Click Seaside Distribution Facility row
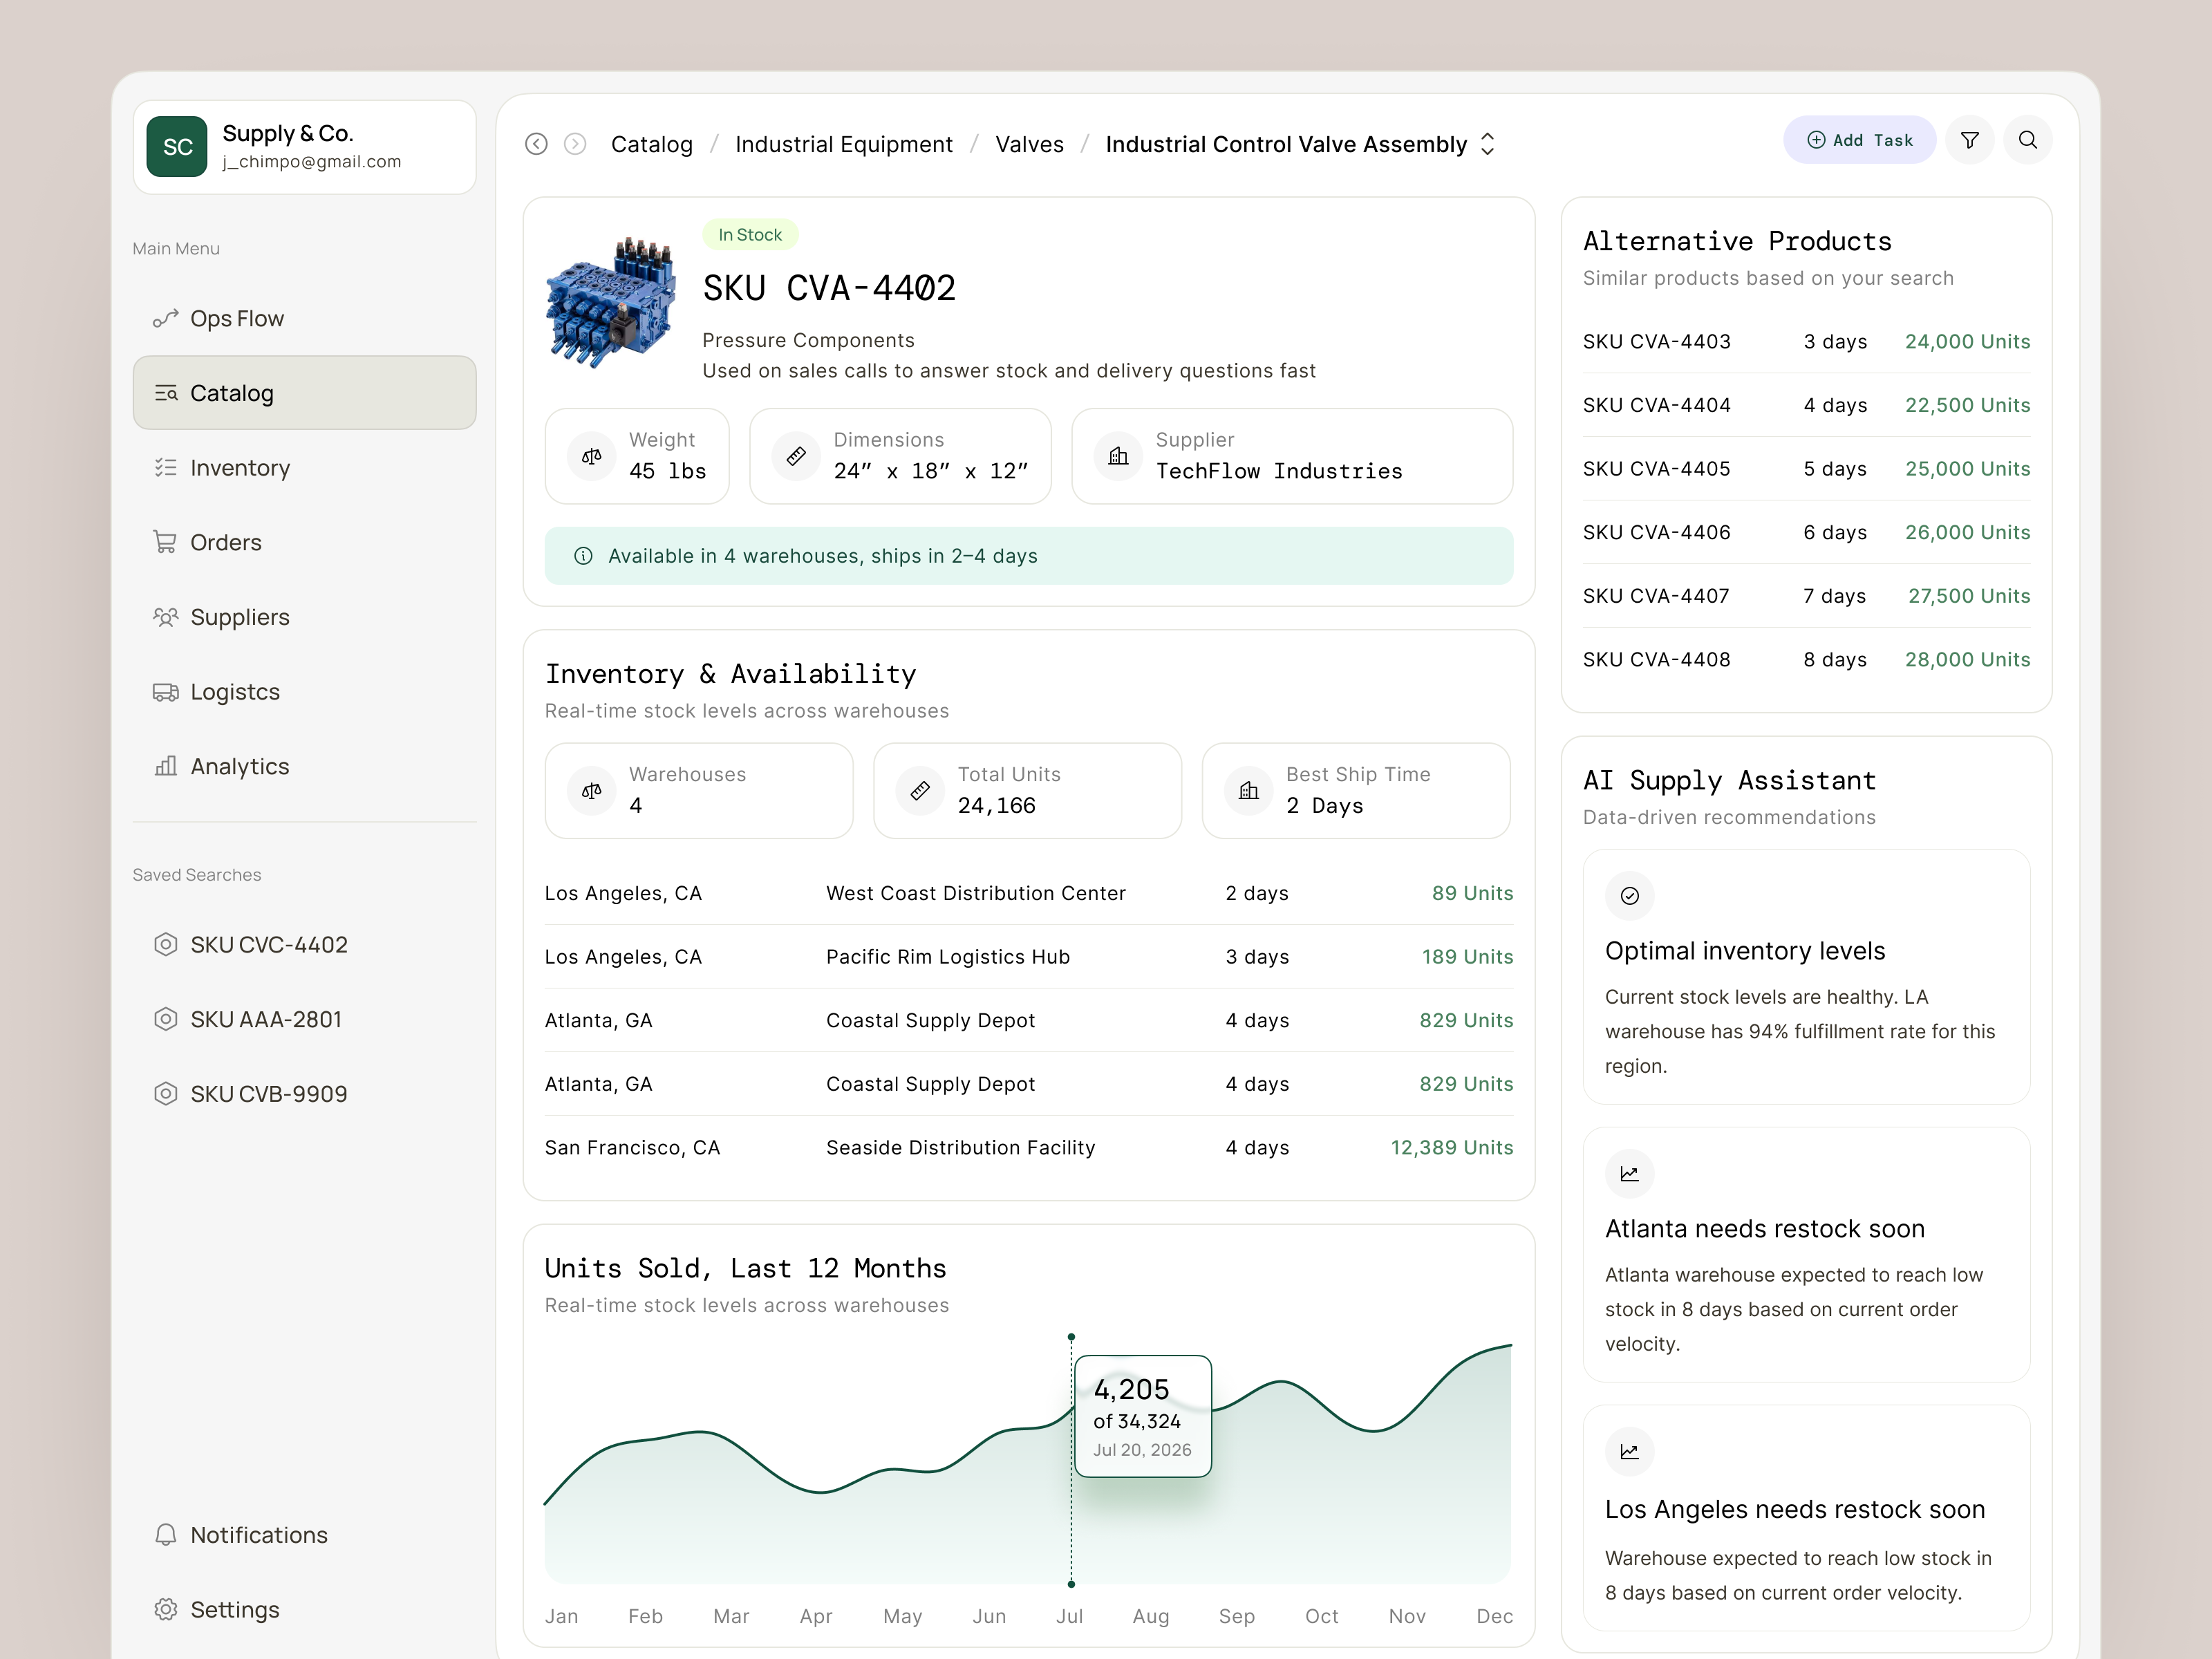Viewport: 2212px width, 1659px height. click(x=1029, y=1148)
